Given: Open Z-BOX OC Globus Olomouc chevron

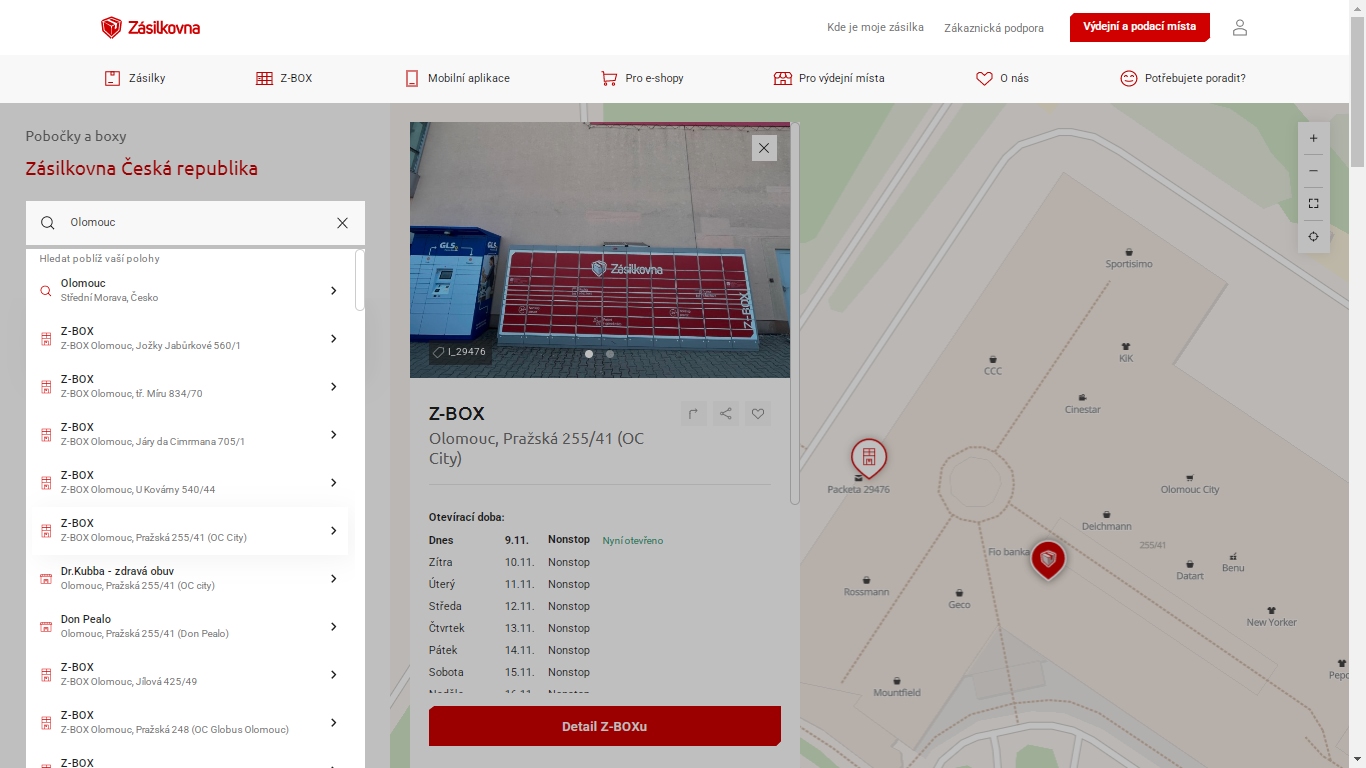Looking at the screenshot, I should [x=334, y=723].
